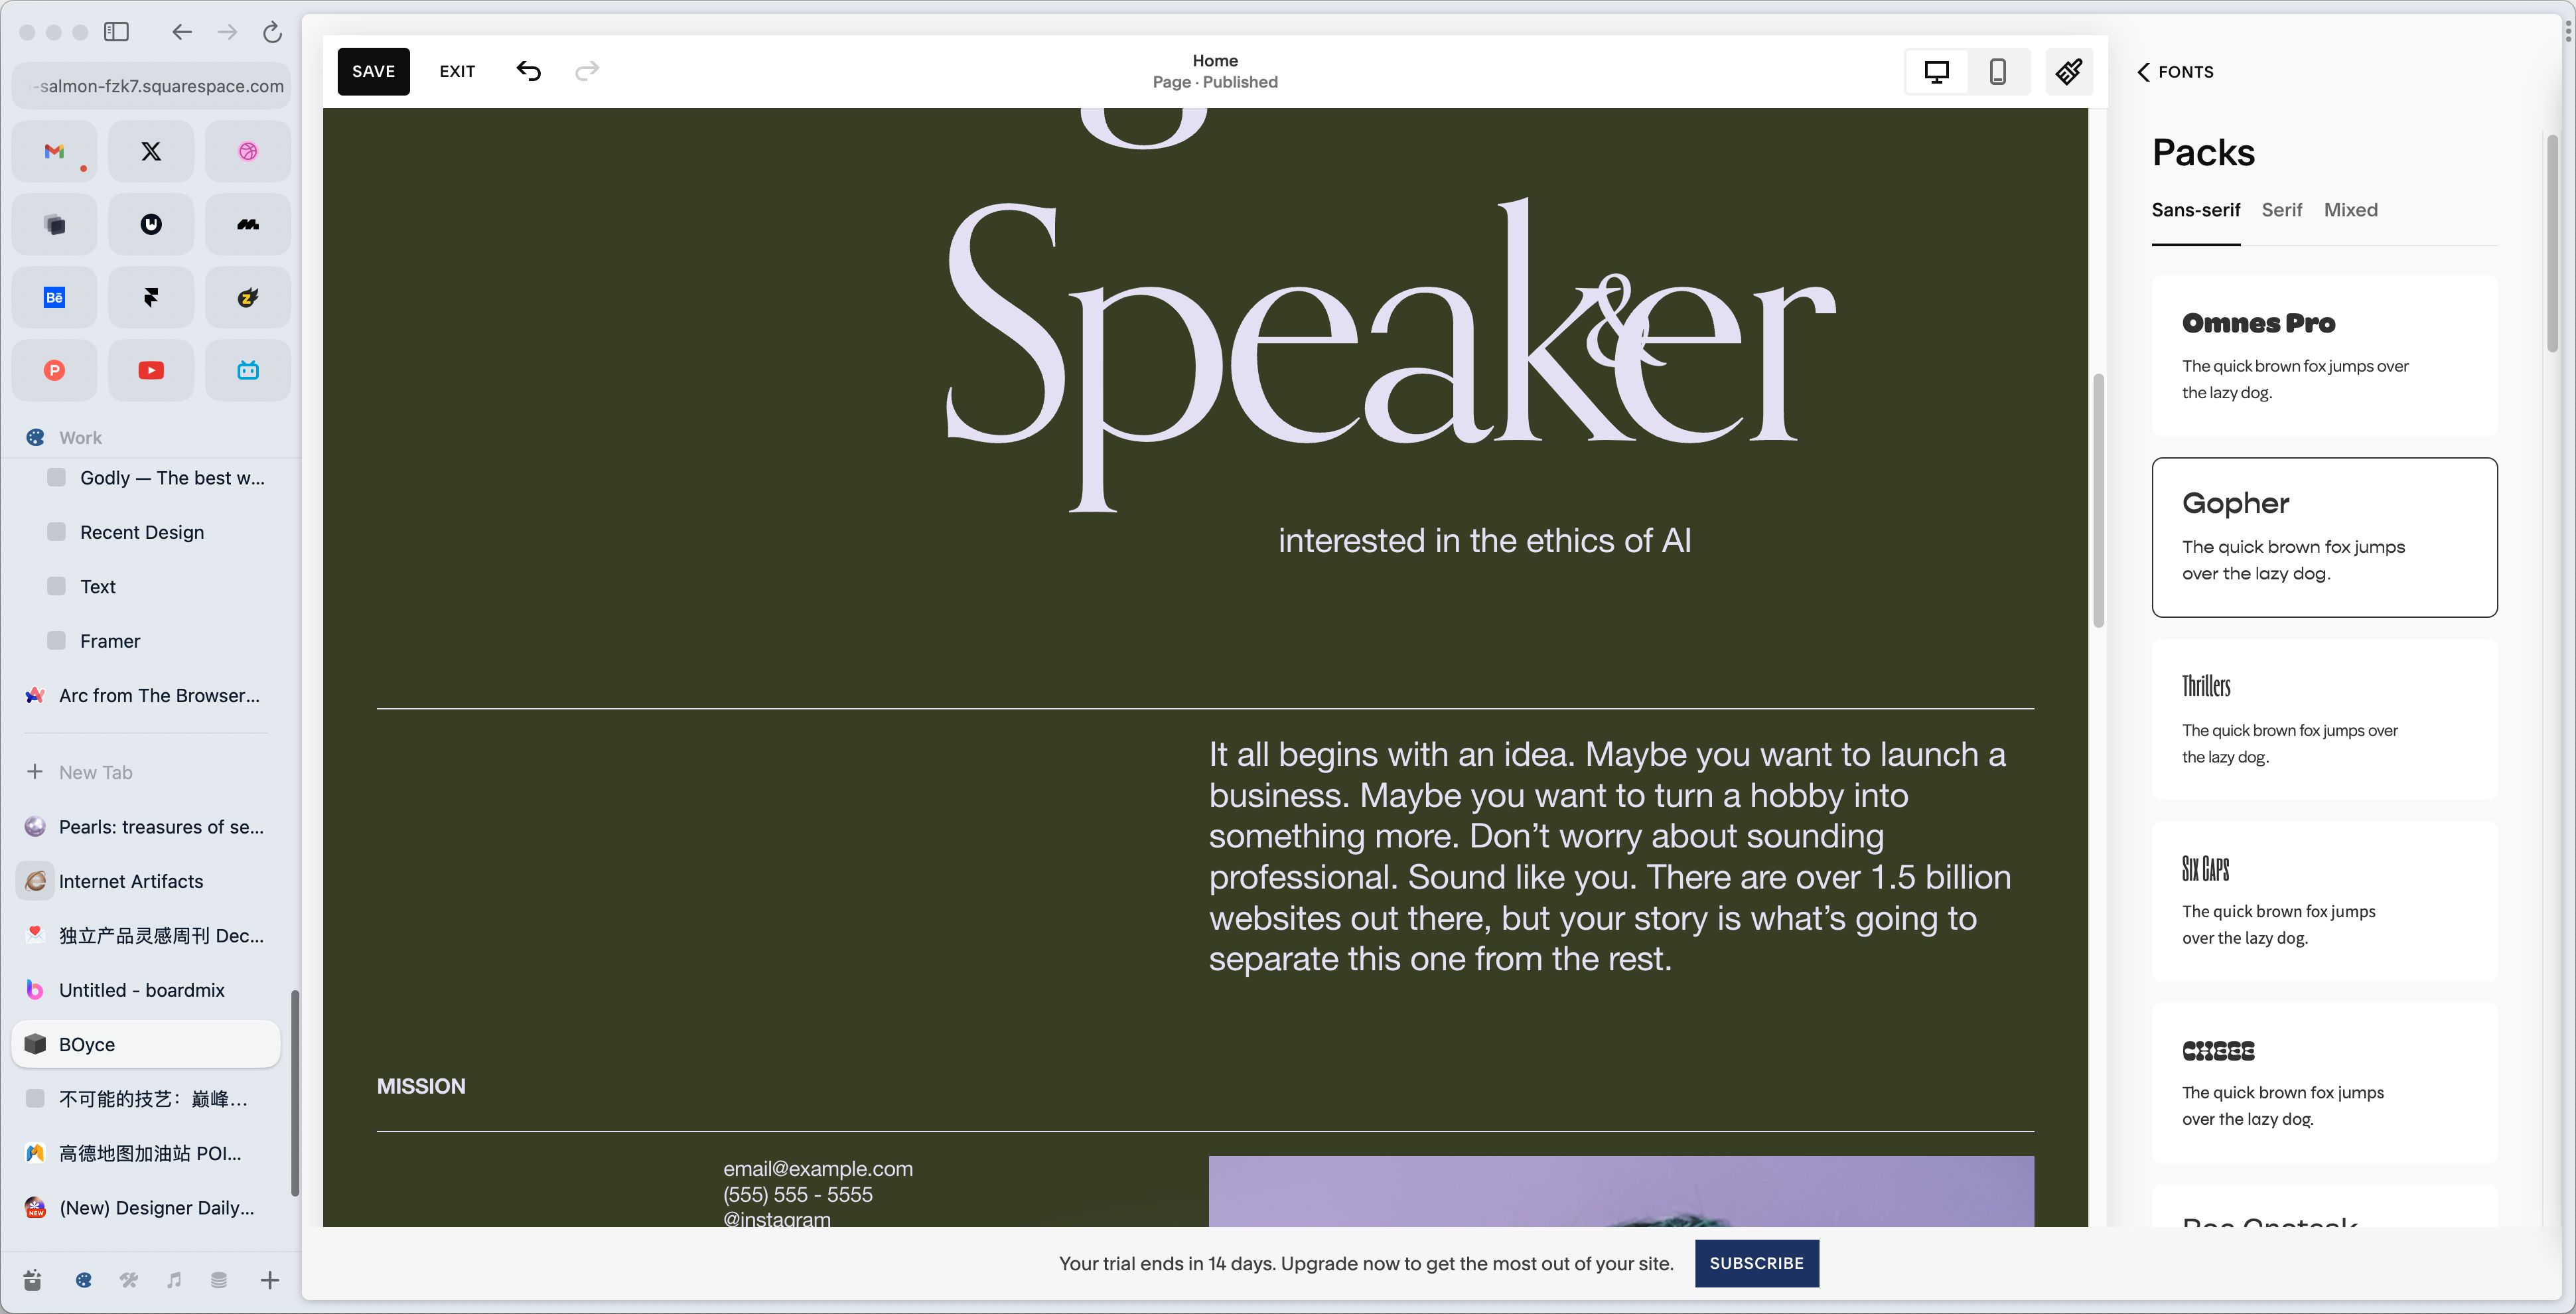Reload the page with refresh icon
This screenshot has width=2576, height=1314.
pyautogui.click(x=272, y=32)
